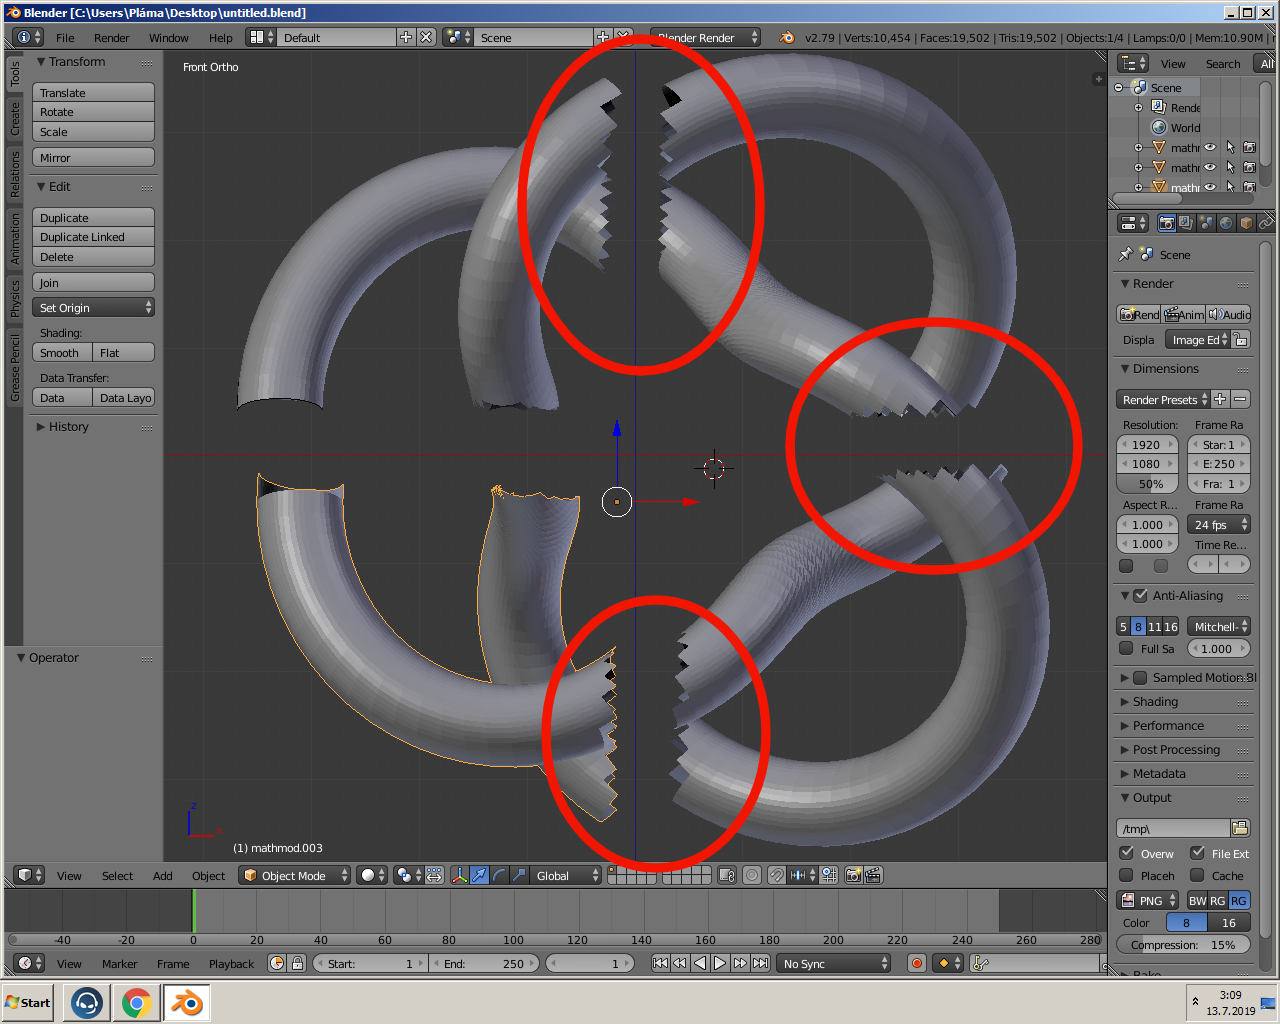Screen dimensions: 1280x1024
Task: Click the snap magnet icon in header
Action: click(x=776, y=875)
